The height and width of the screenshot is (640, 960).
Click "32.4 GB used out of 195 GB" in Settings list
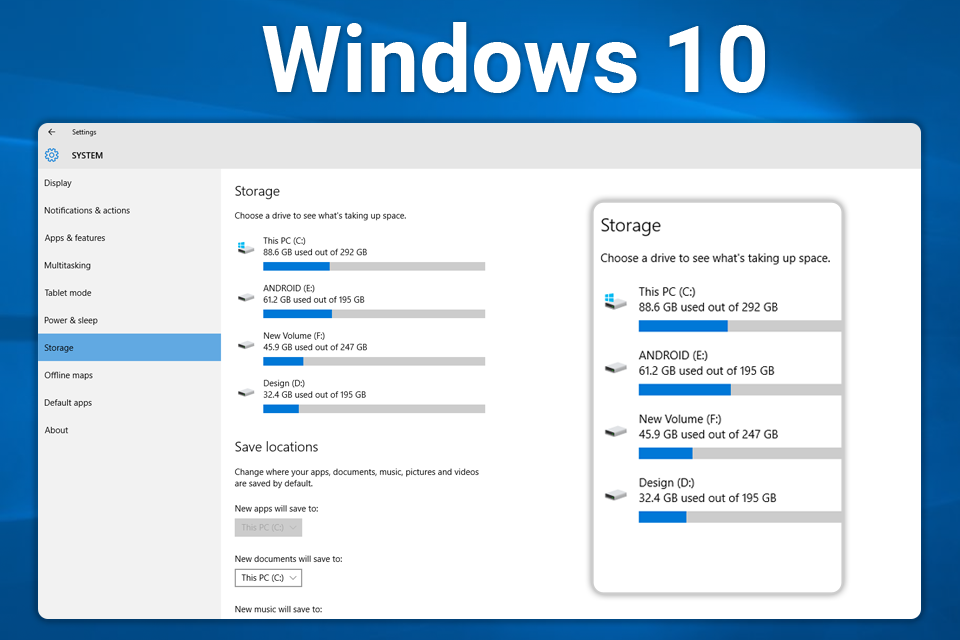point(315,395)
